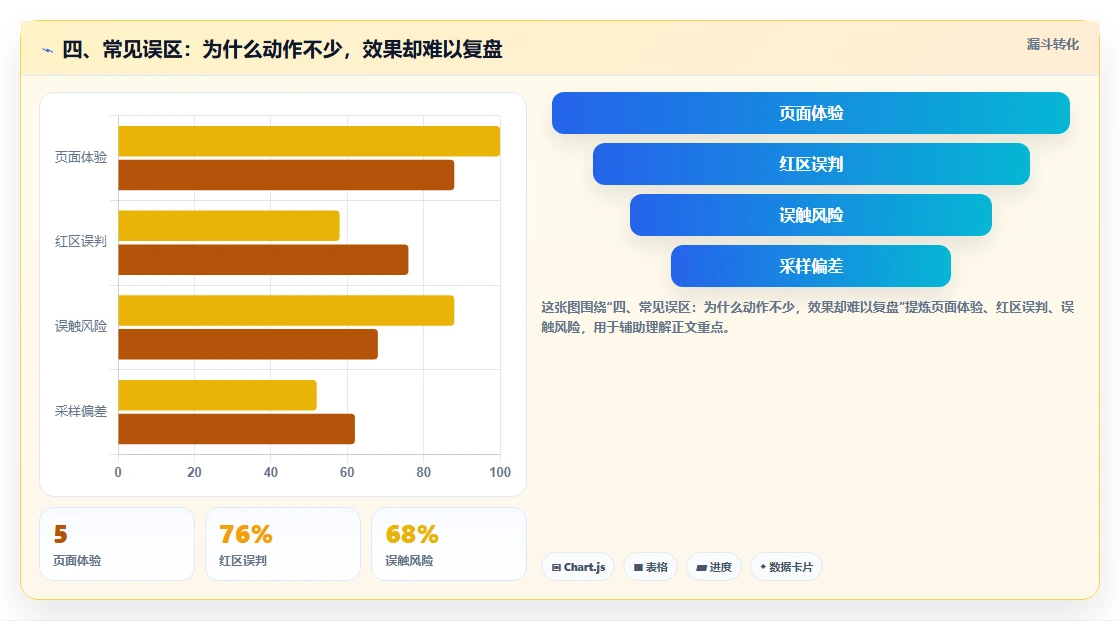Click the brown bar for 红区误判

264,259
